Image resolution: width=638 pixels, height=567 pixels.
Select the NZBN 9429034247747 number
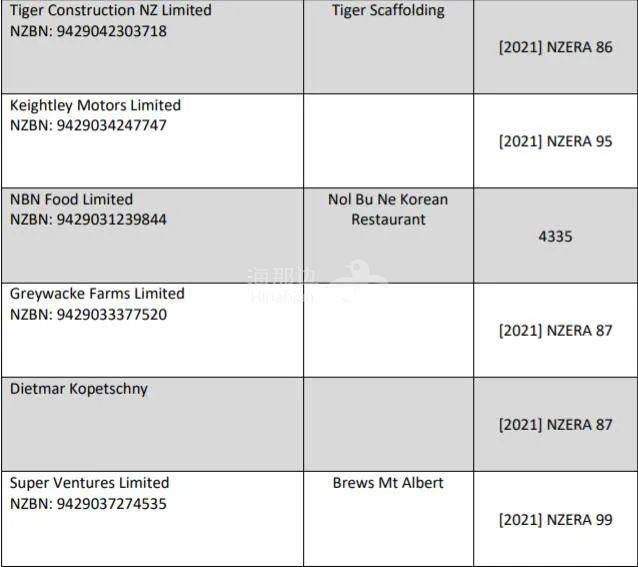point(88,125)
